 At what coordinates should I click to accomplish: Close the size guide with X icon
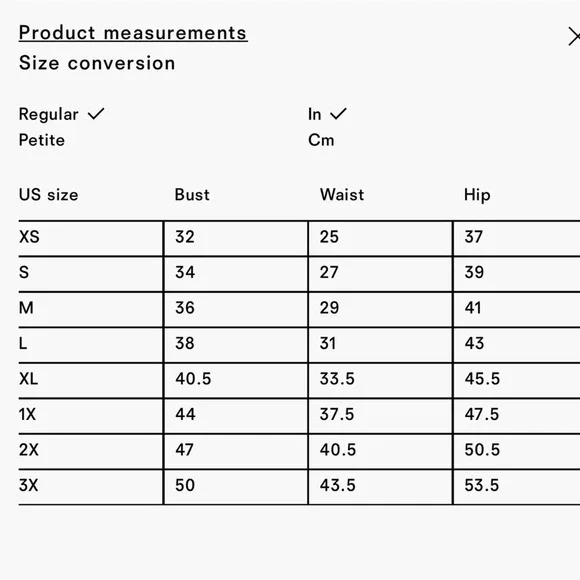click(574, 36)
